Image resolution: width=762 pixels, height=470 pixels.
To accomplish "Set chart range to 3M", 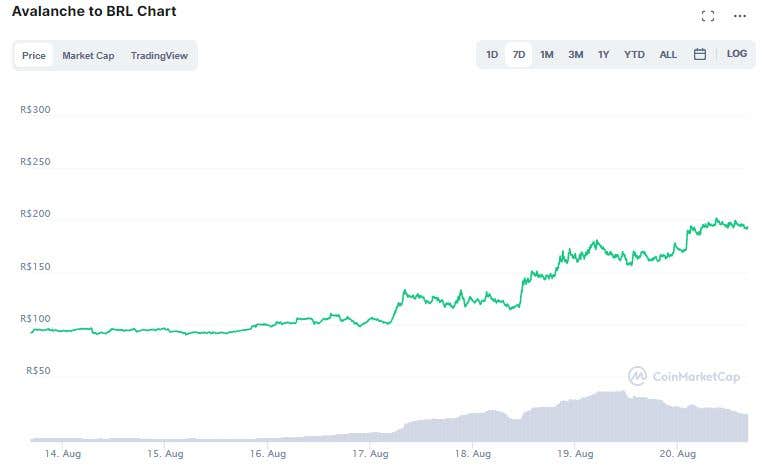I will (x=576, y=55).
